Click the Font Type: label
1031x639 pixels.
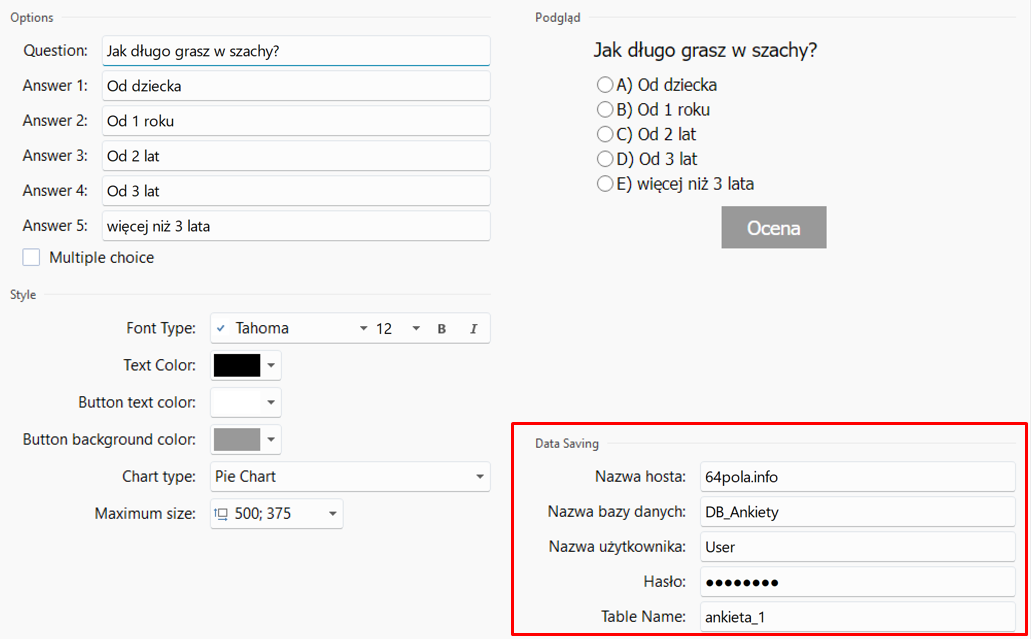click(x=161, y=328)
